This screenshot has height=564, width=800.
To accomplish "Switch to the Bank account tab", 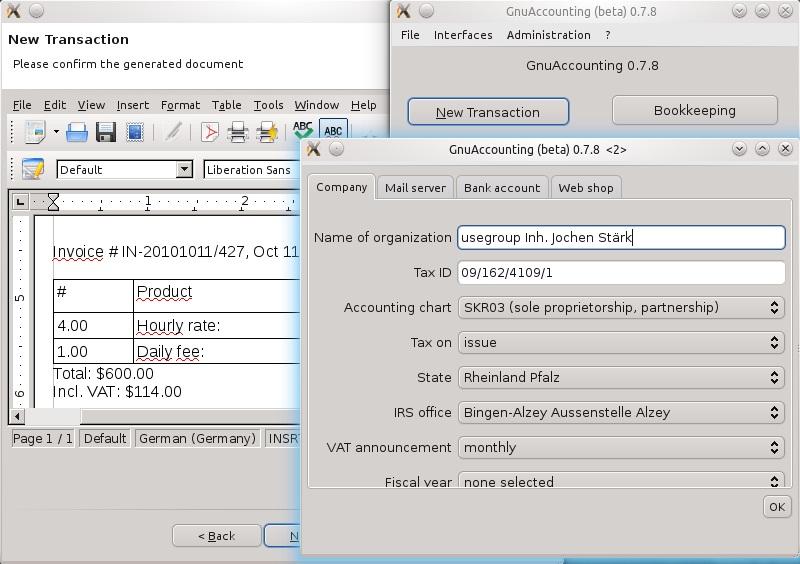I will click(502, 188).
